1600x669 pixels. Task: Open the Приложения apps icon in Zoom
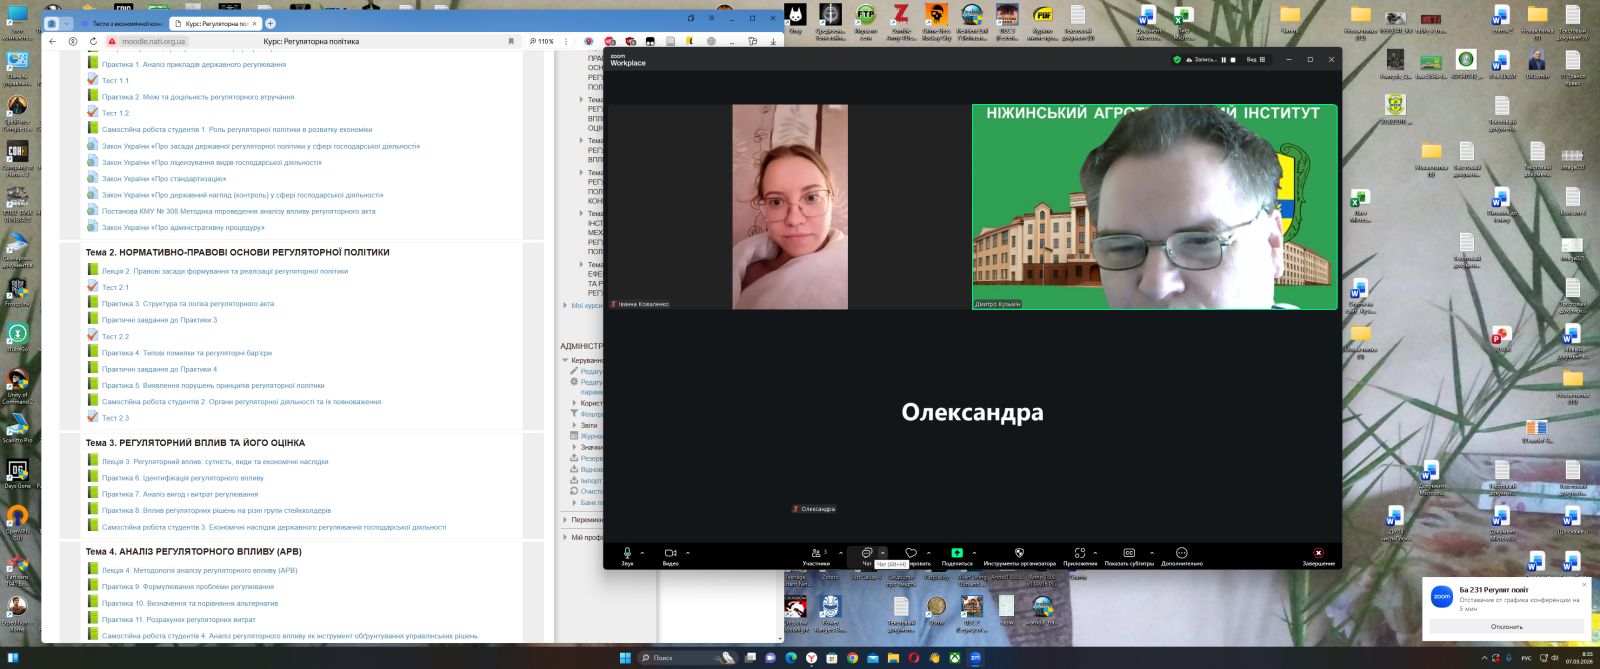(1079, 553)
